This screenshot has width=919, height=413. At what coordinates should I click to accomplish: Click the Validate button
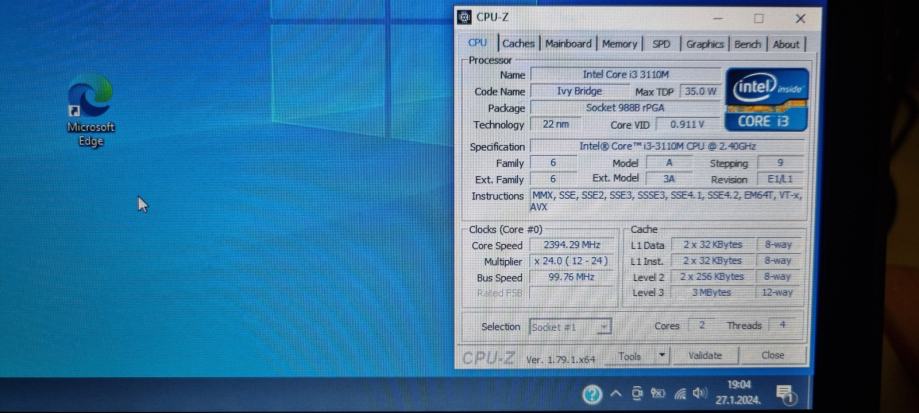pos(705,356)
